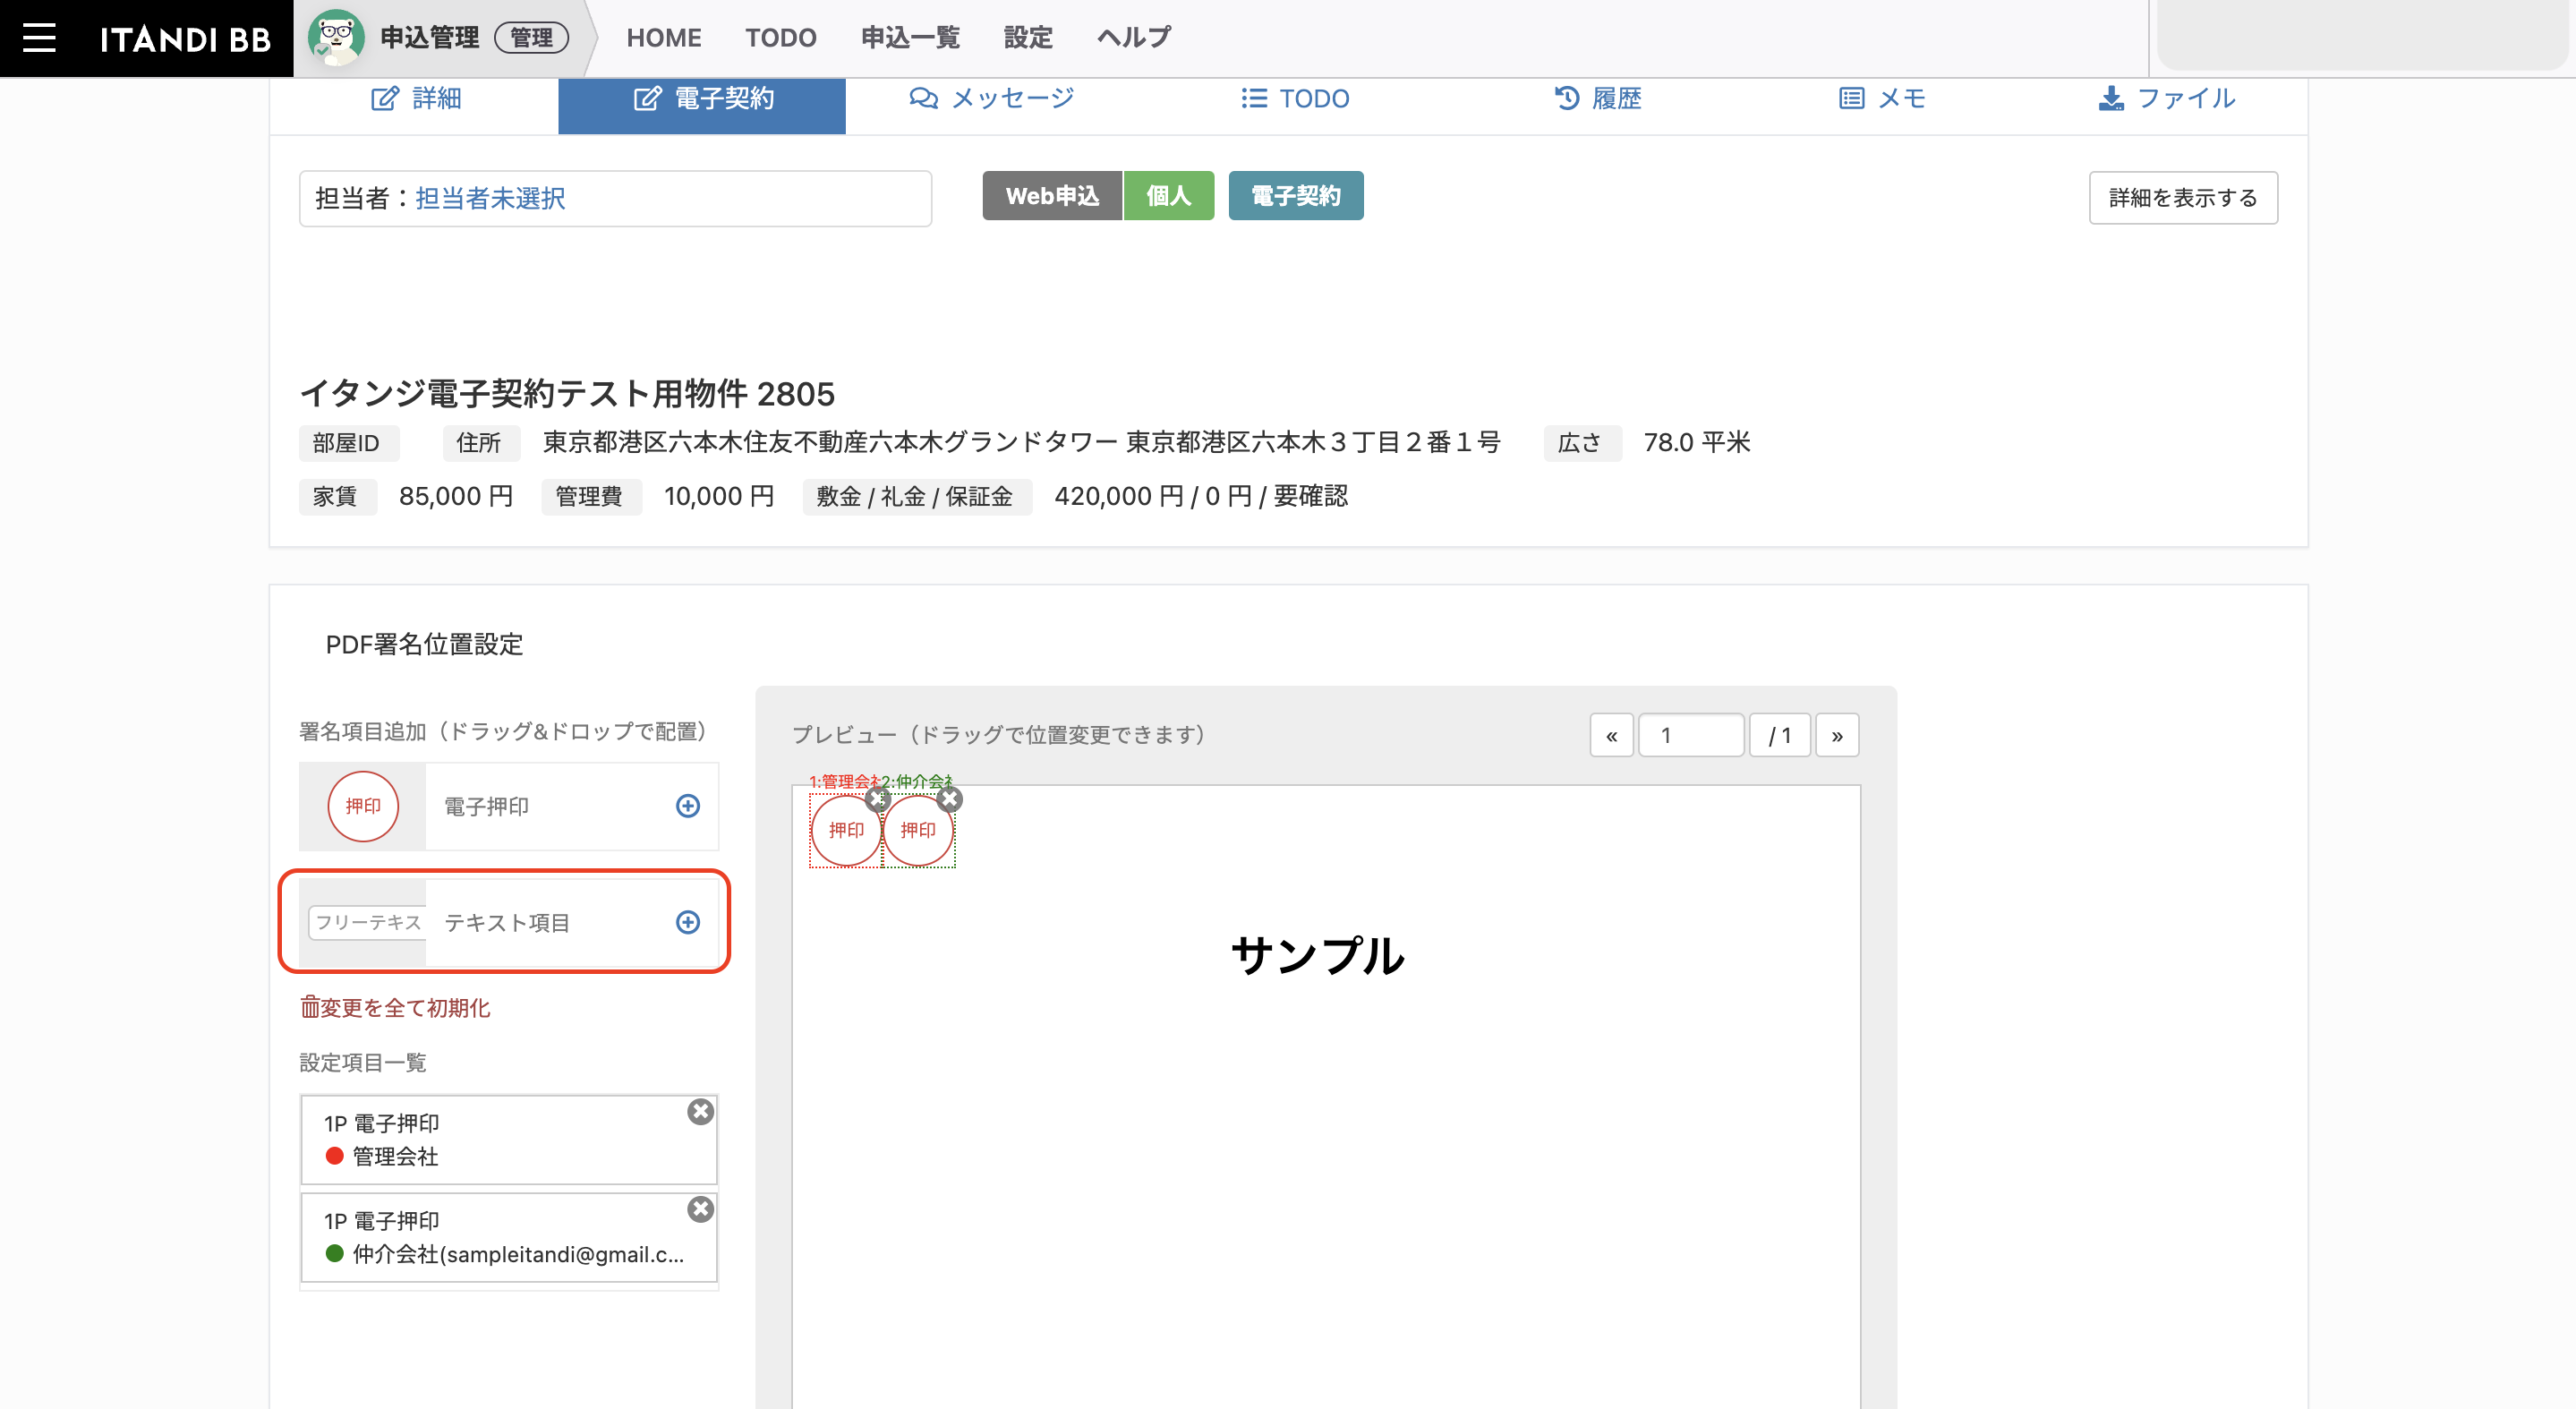Viewport: 2576px width, 1409px height.
Task: Open the hamburger menu
Action: [39, 38]
